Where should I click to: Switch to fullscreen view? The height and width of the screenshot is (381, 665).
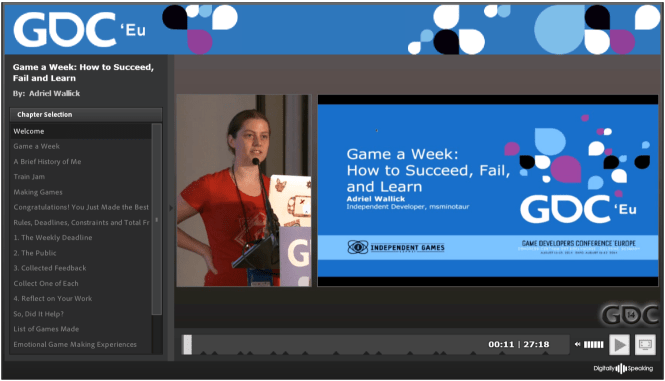coord(645,345)
